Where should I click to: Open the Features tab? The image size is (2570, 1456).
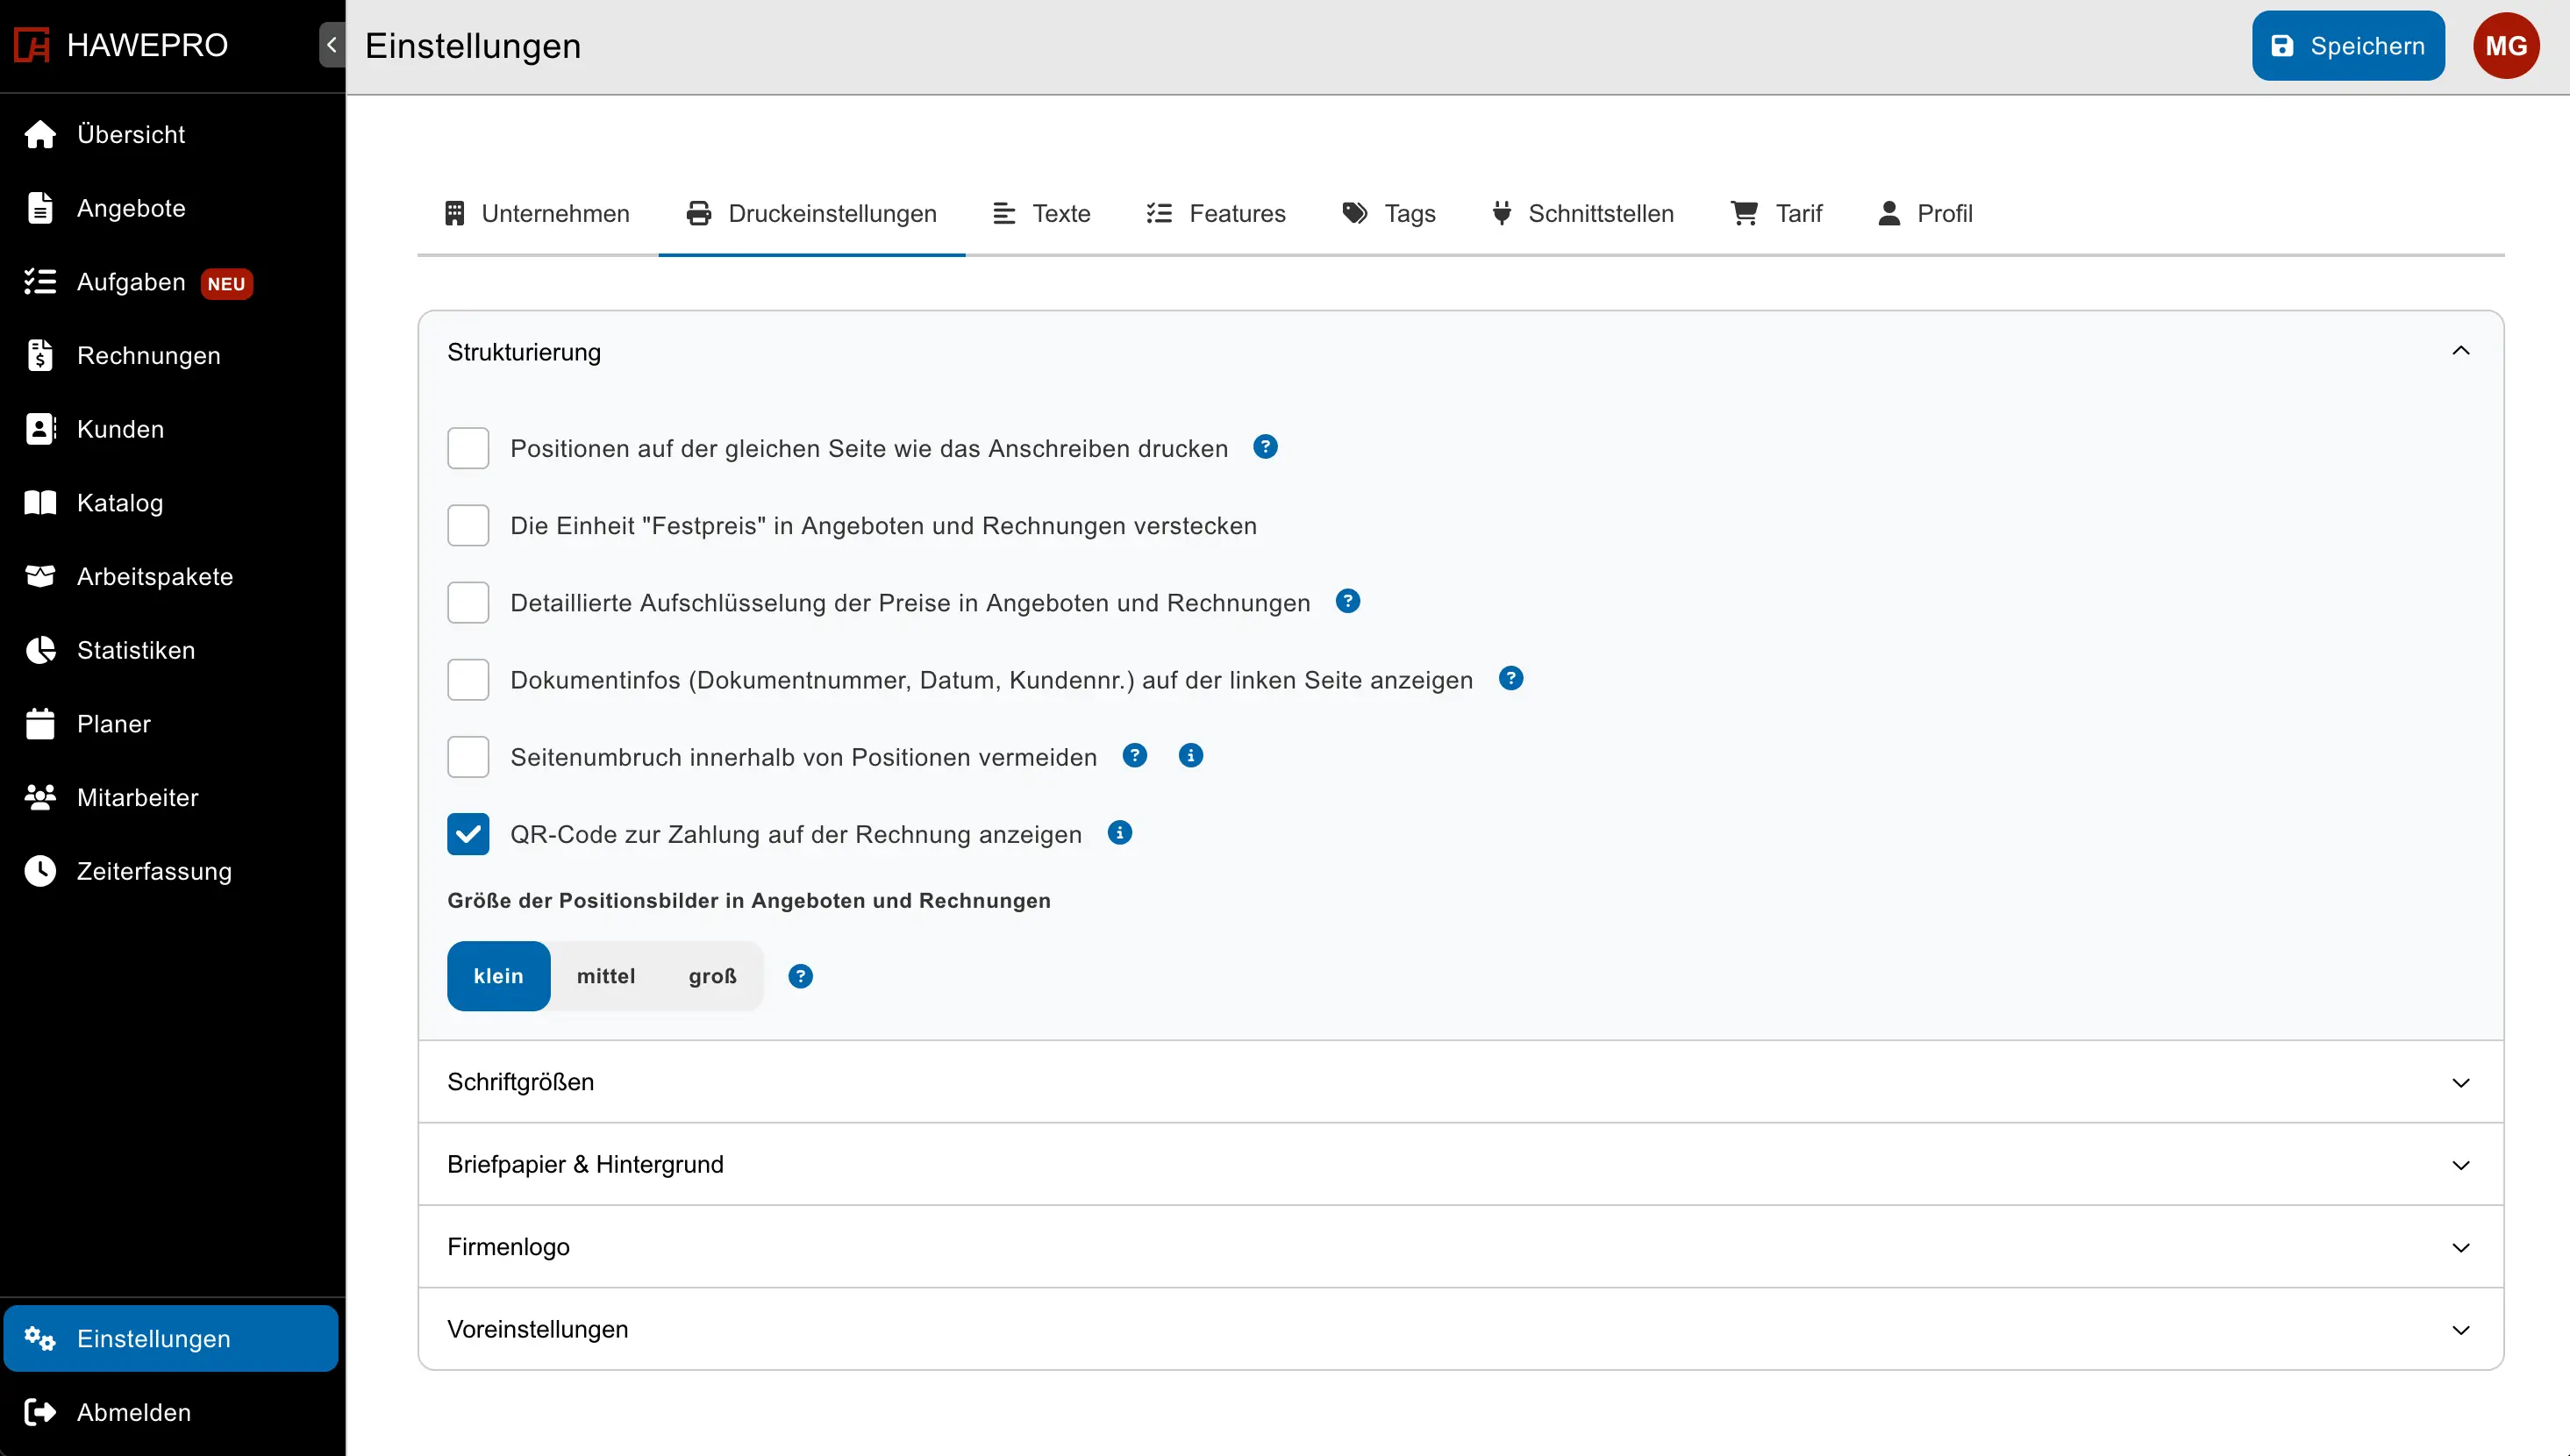pyautogui.click(x=1216, y=213)
